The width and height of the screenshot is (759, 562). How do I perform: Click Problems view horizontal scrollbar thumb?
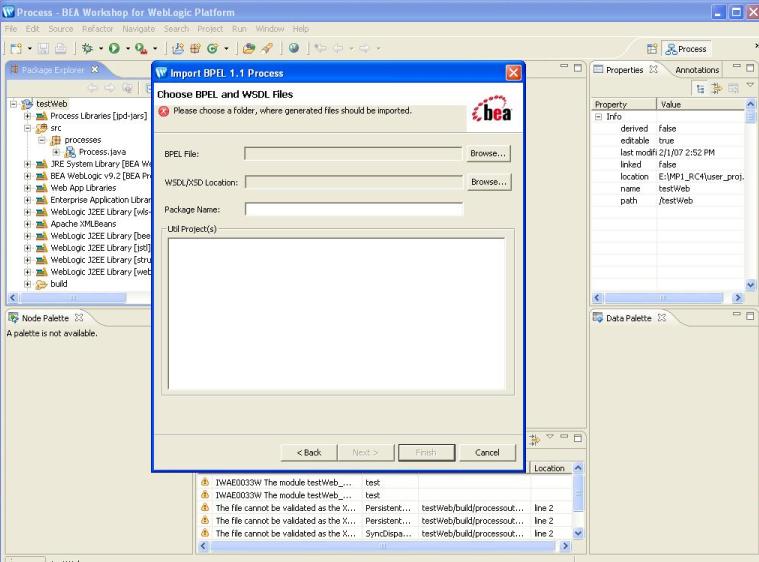pos(382,546)
